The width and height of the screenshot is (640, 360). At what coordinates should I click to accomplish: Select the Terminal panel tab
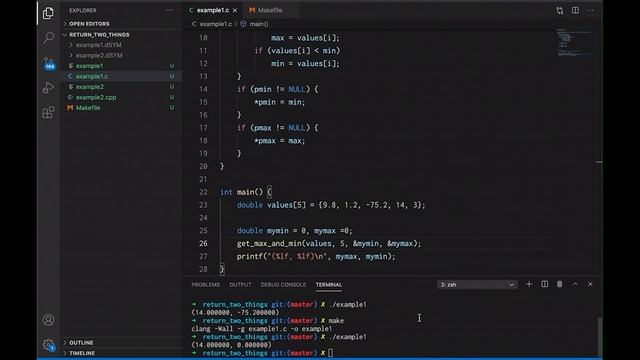click(329, 284)
